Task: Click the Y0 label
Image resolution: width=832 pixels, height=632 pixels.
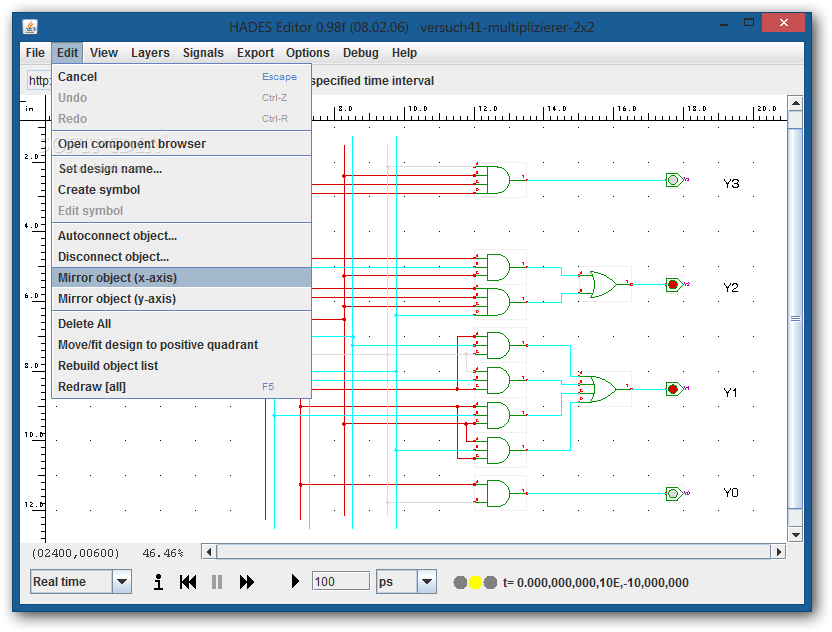Action: click(731, 493)
